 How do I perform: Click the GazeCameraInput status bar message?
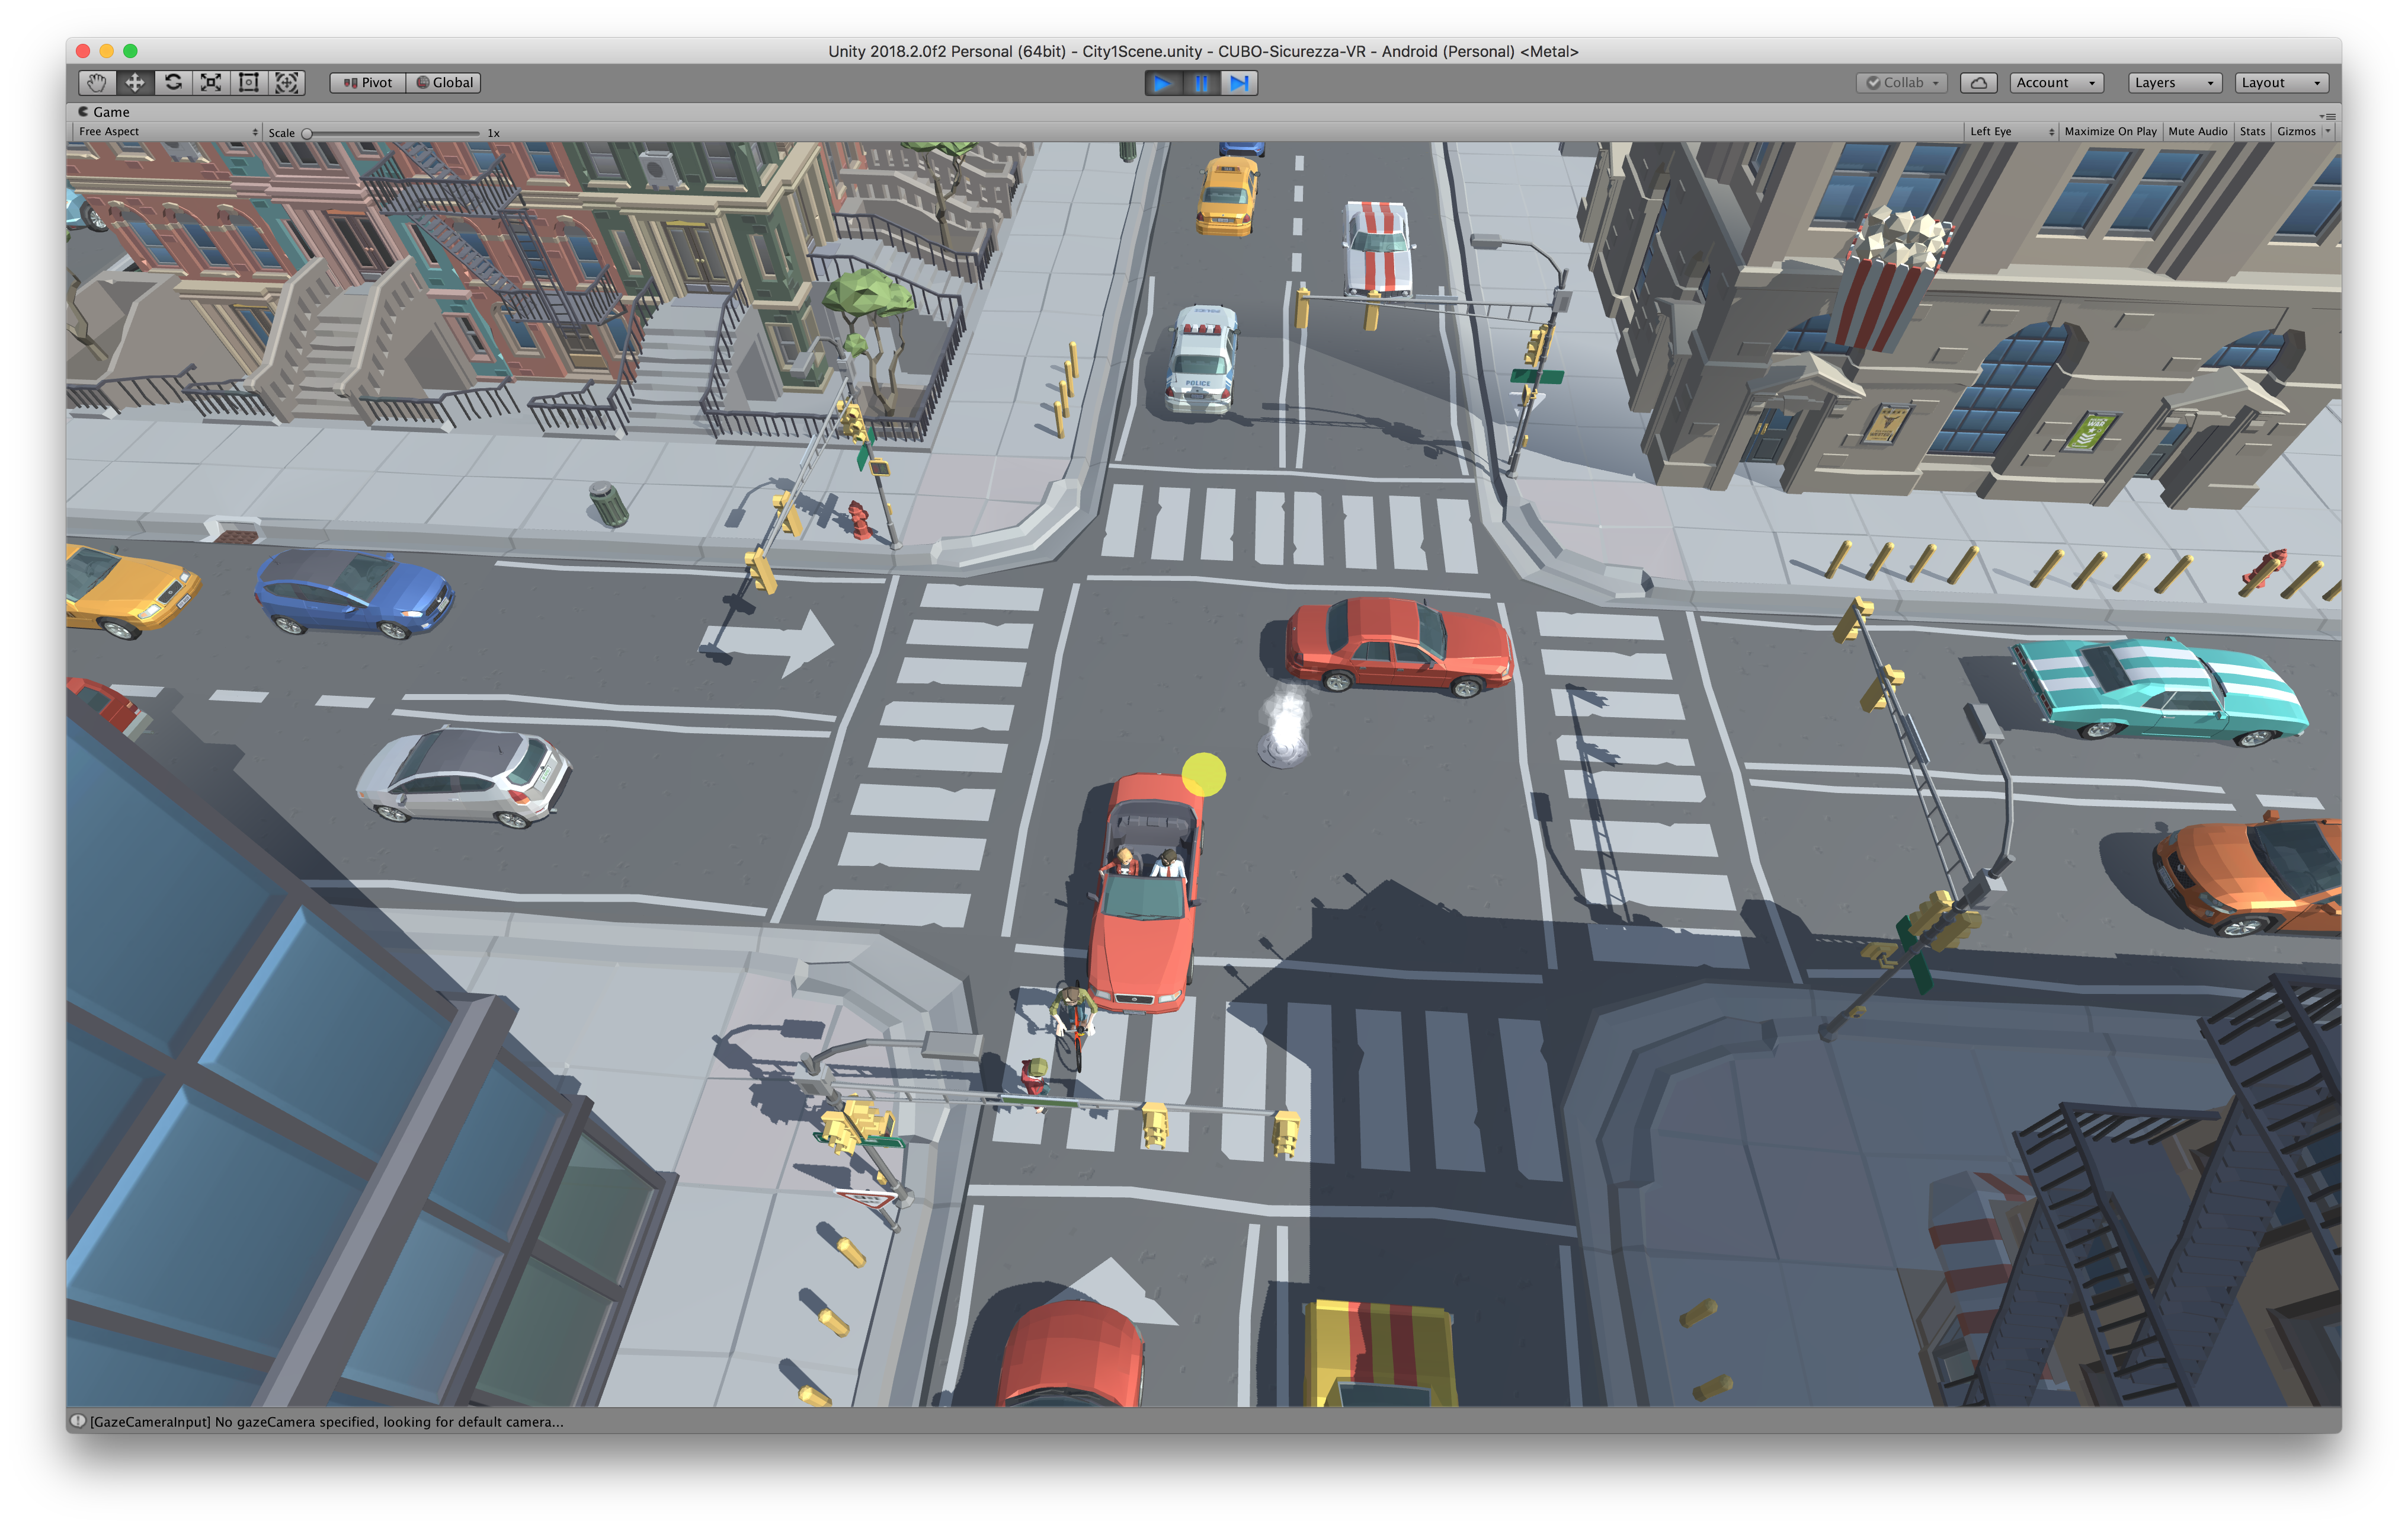coord(328,1422)
